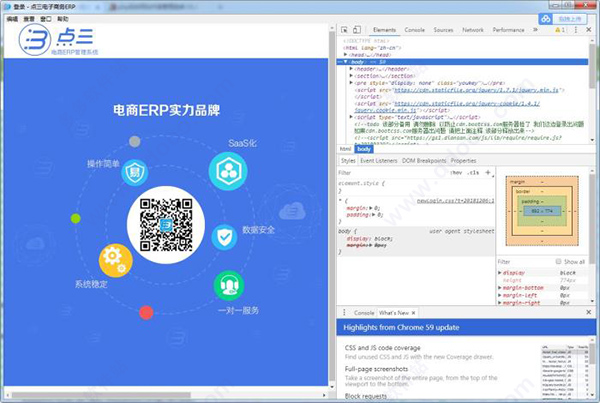Enable the Show all checkbox

pyautogui.click(x=558, y=261)
